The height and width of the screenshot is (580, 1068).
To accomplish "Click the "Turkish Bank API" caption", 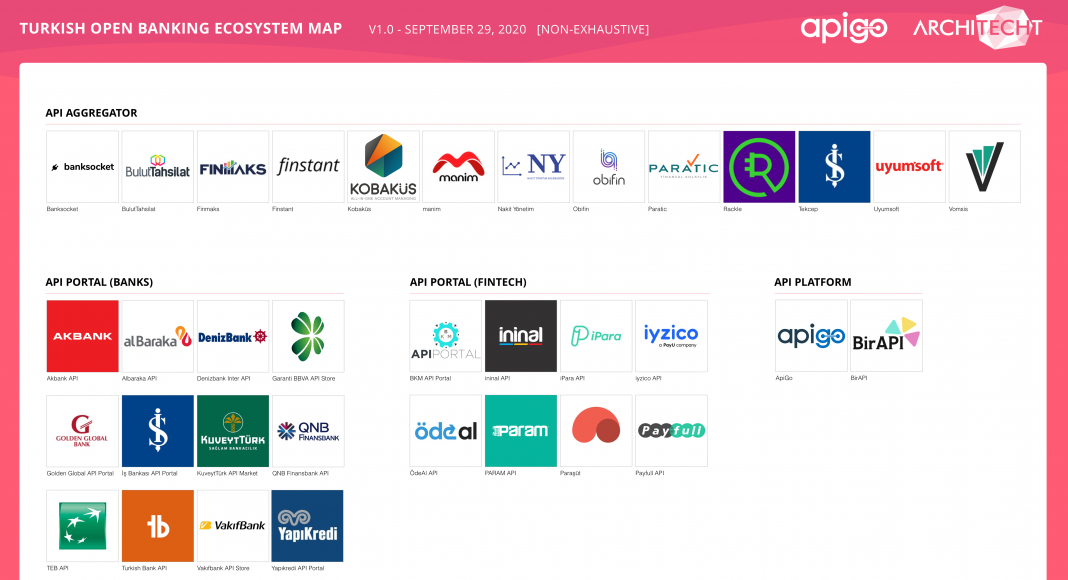I will [x=144, y=568].
